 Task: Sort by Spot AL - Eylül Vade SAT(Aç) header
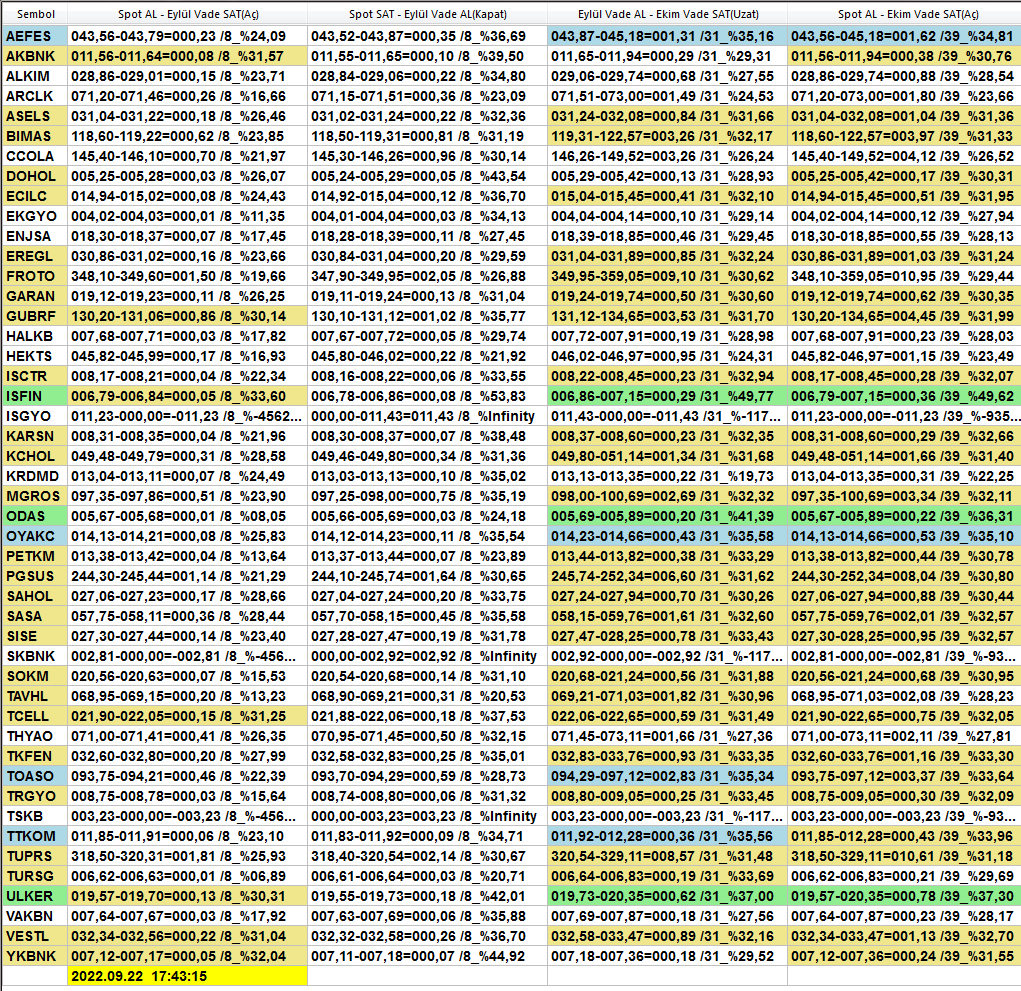click(x=188, y=14)
